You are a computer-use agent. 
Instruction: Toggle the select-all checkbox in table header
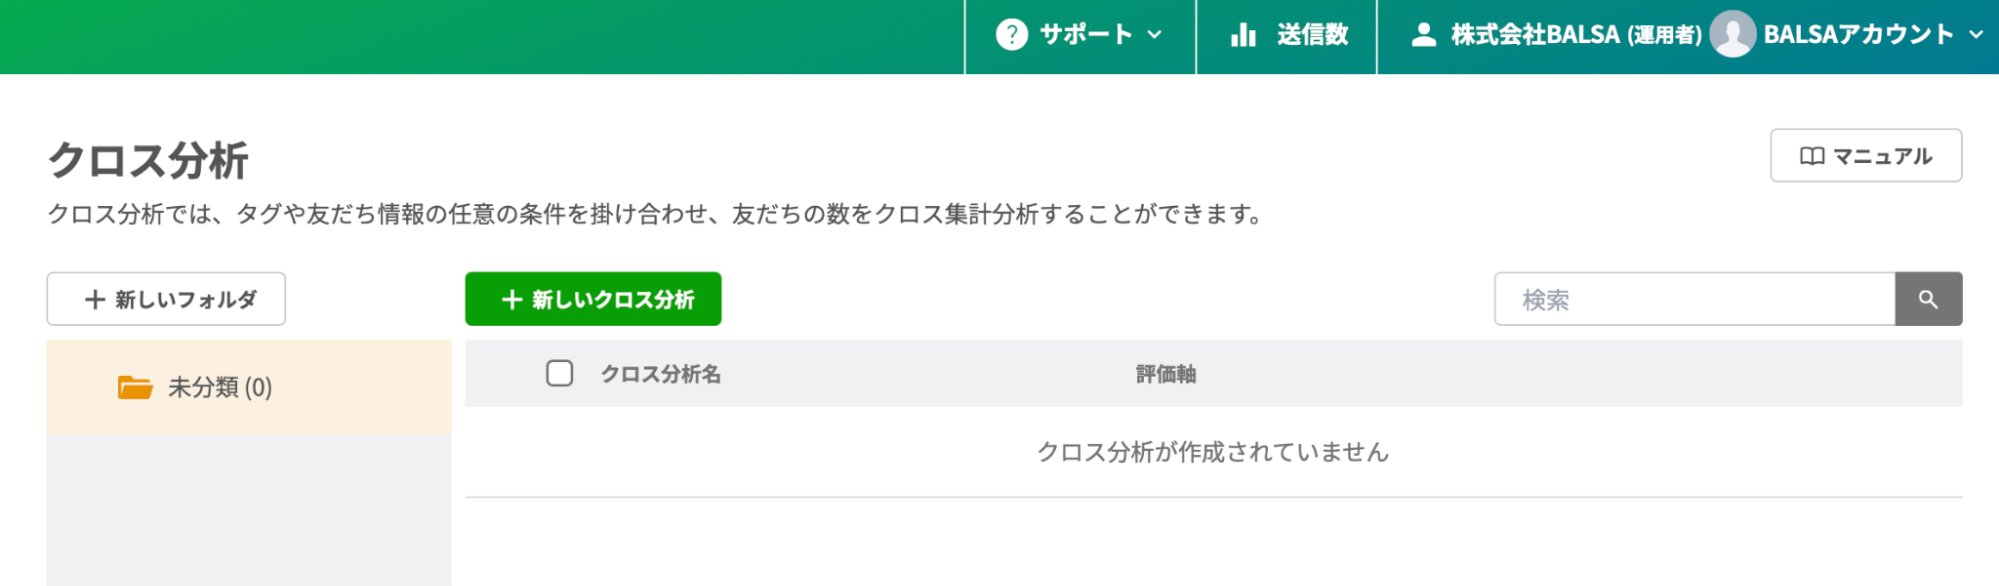coord(558,372)
